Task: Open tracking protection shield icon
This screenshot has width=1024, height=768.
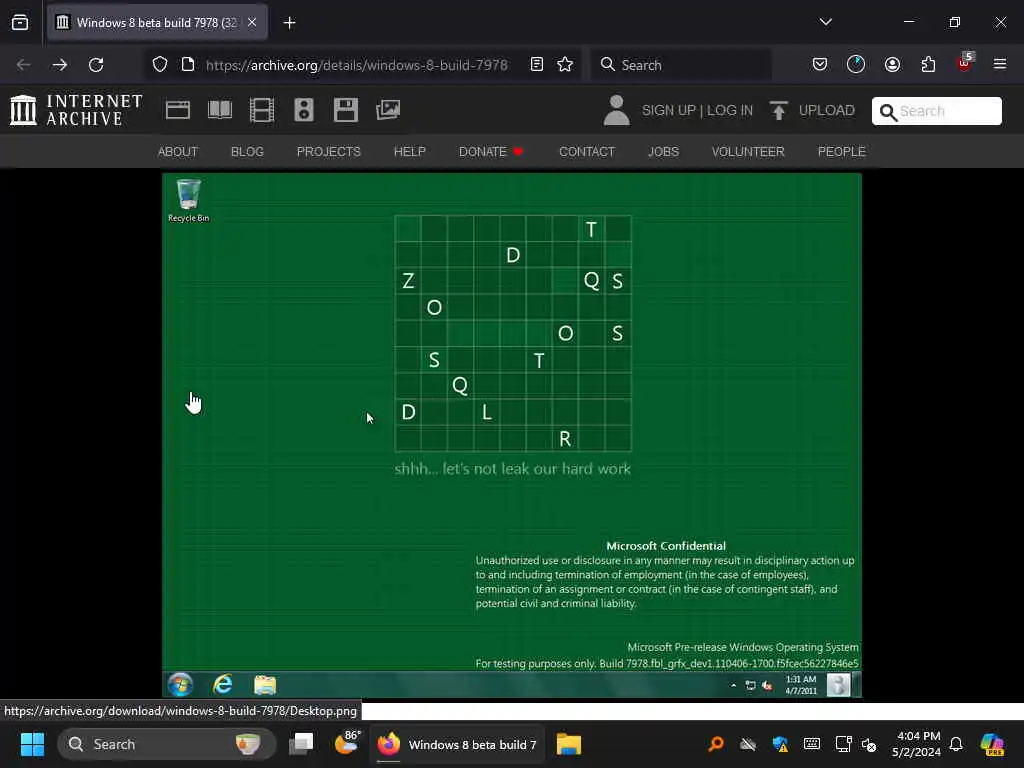Action: pos(160,65)
